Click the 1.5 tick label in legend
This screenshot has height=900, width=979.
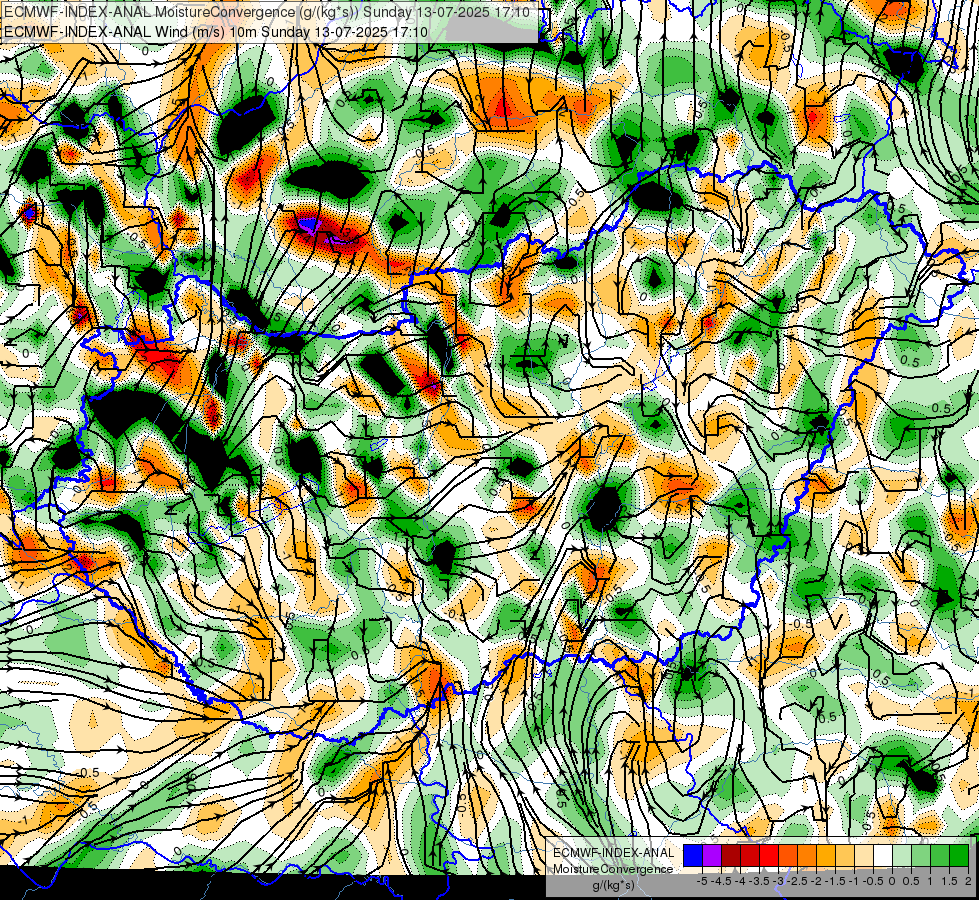coord(950,881)
